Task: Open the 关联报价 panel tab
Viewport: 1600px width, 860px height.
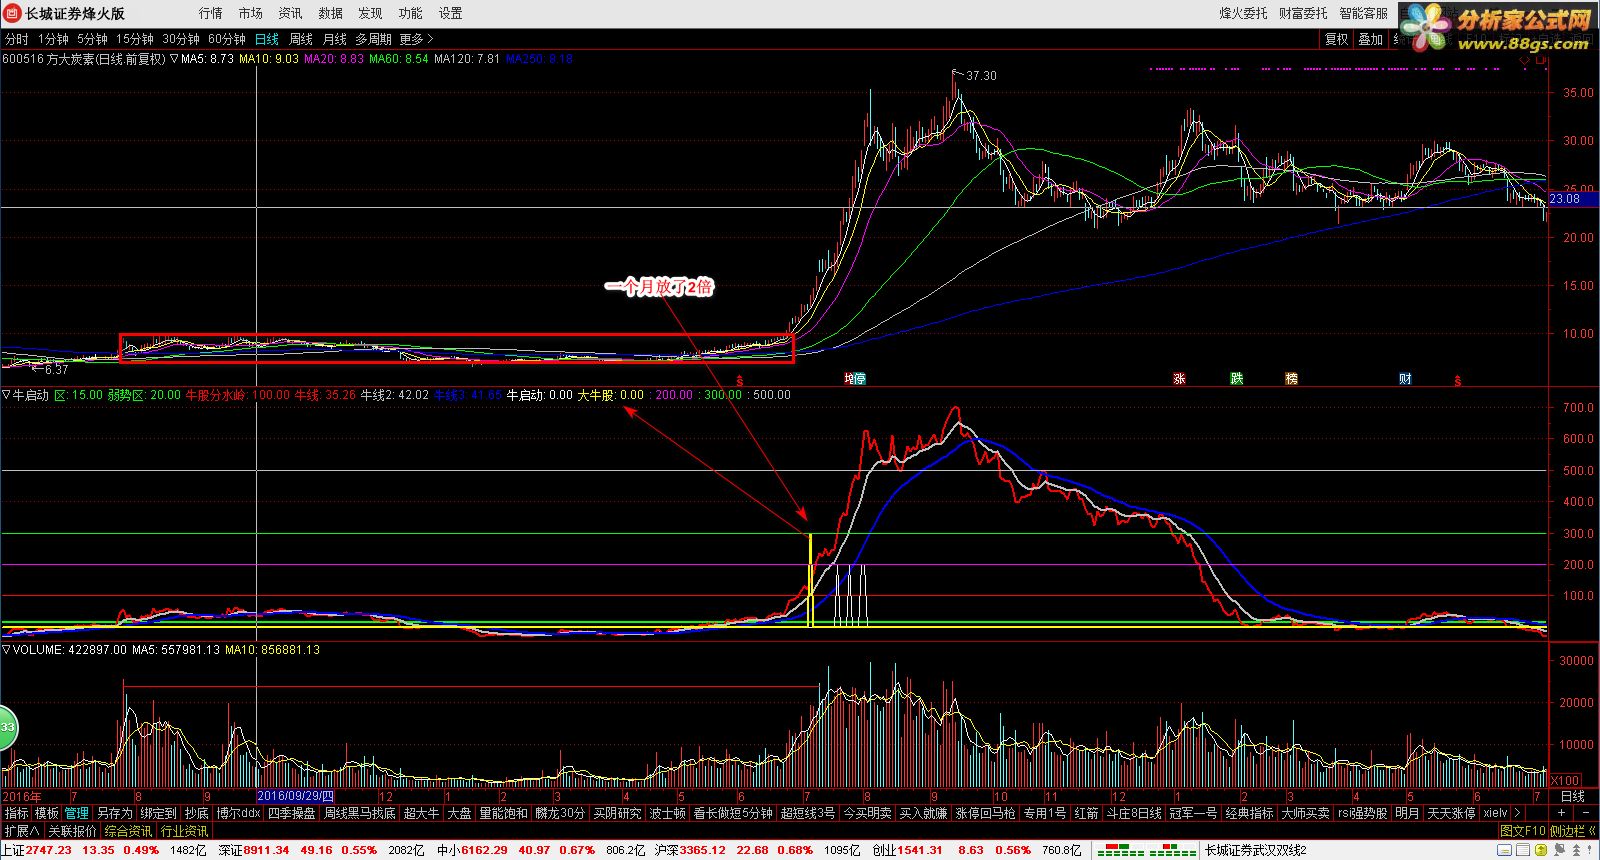Action: (x=73, y=831)
